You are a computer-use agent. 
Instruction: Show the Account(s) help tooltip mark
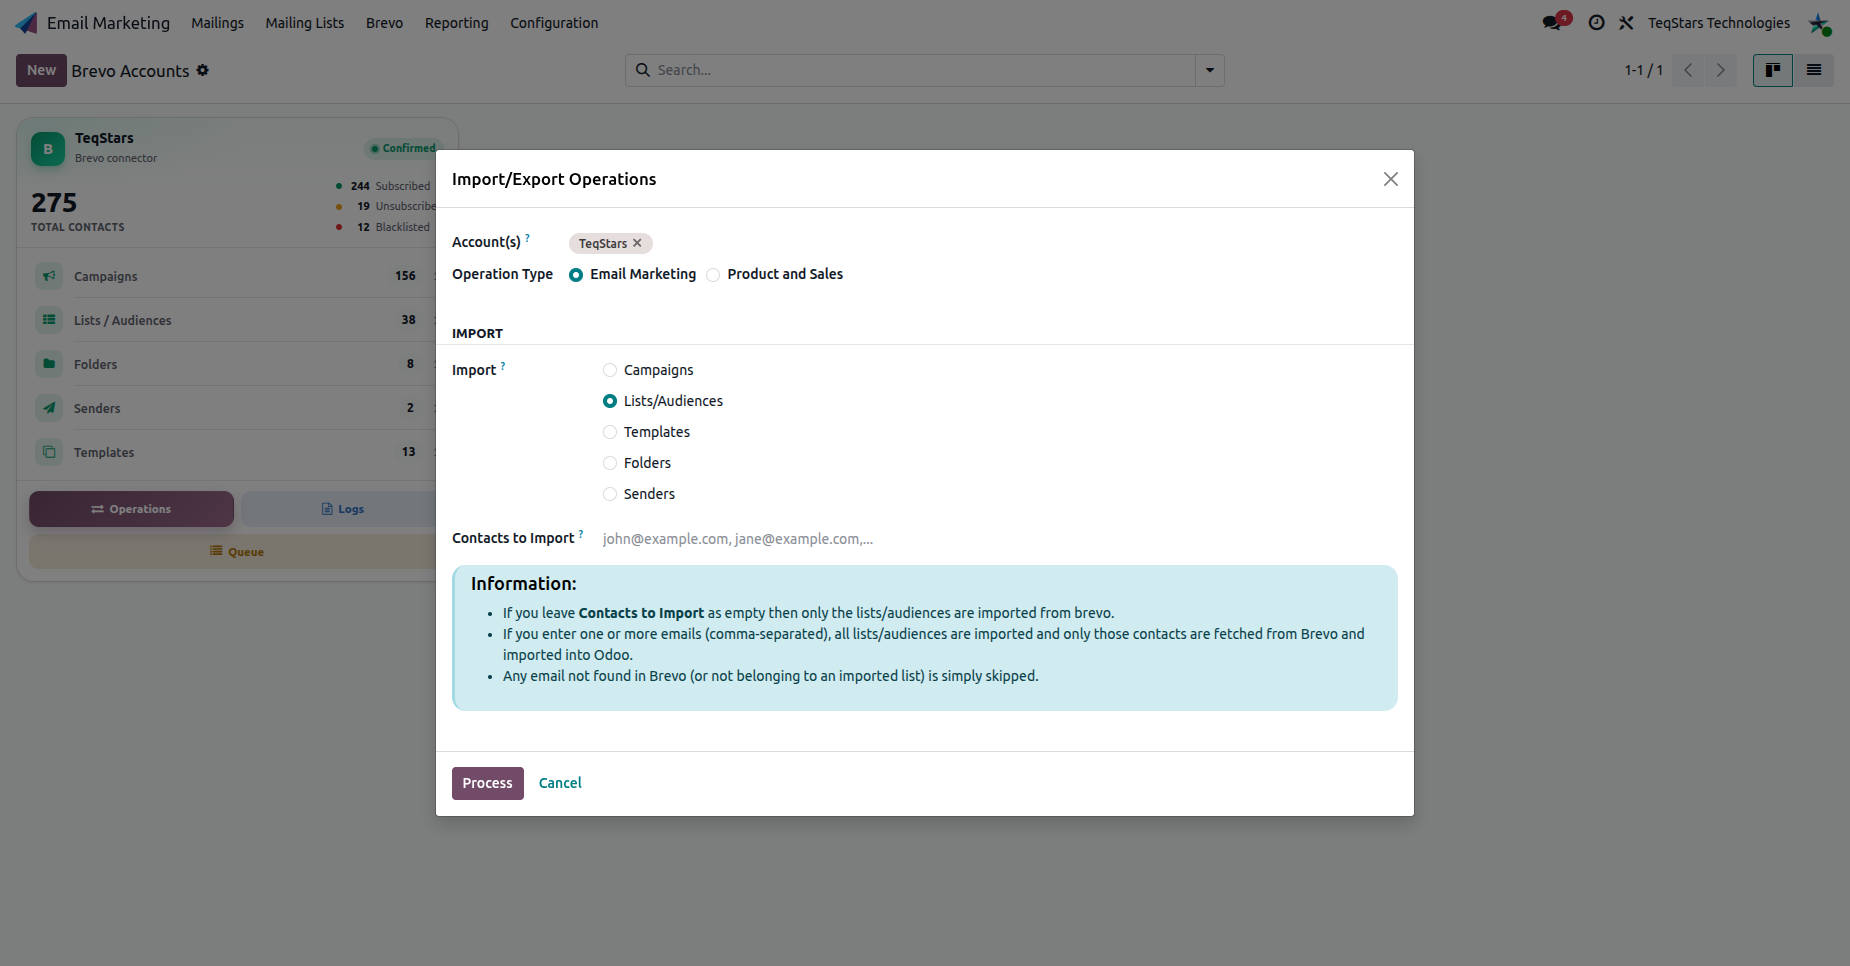click(x=528, y=238)
